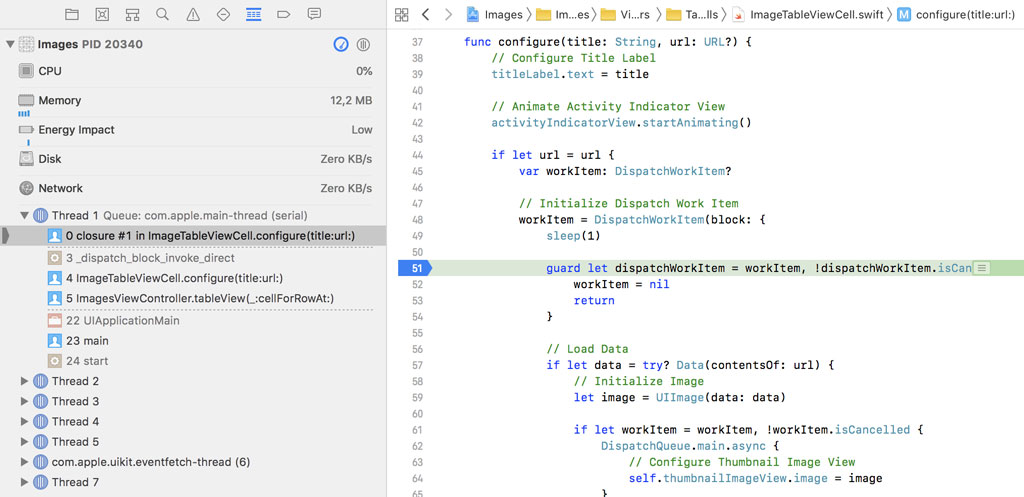Open the Symbol navigator
This screenshot has width=1024, height=497.
click(132, 15)
